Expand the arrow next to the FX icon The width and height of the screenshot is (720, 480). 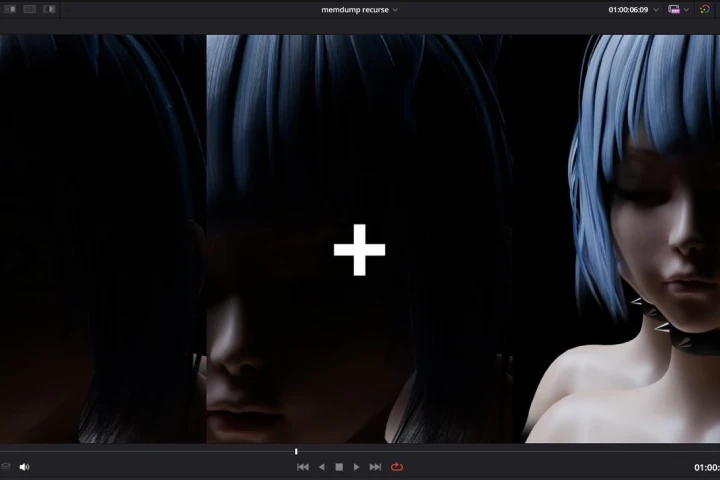pos(686,10)
